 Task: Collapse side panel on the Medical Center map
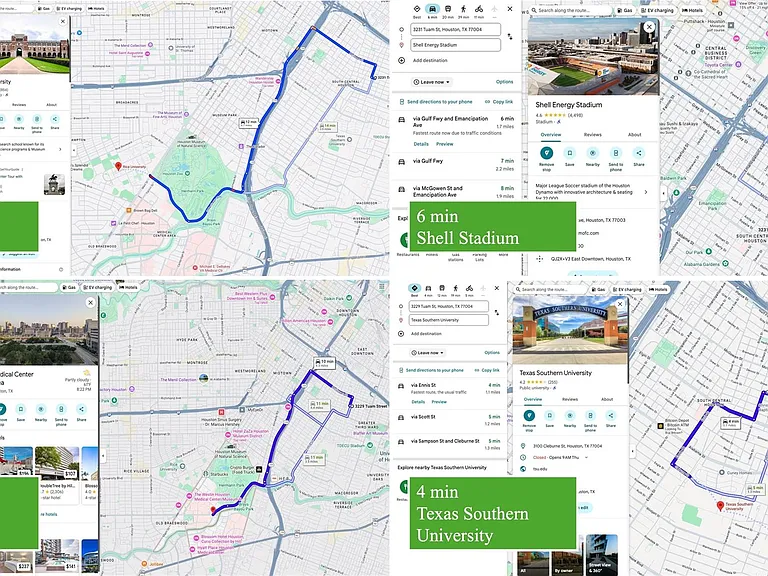pyautogui.click(x=103, y=456)
